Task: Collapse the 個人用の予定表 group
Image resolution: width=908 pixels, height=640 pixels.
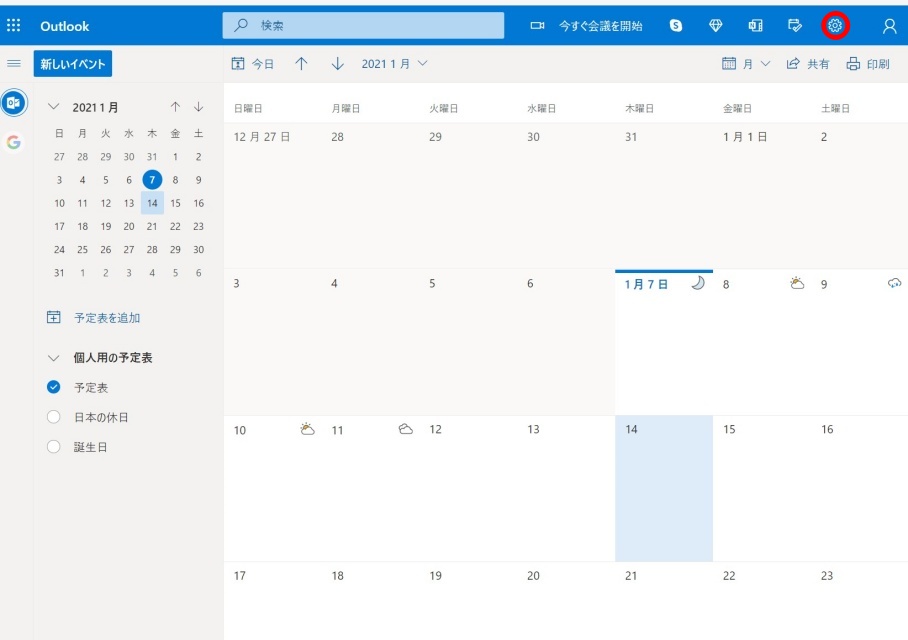Action: [53, 358]
